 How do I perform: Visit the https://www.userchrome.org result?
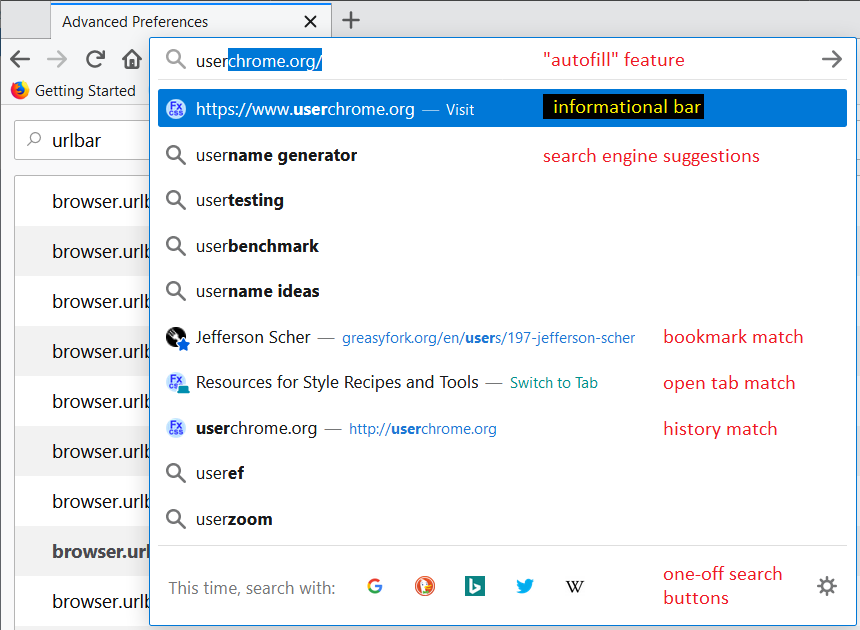(x=502, y=108)
